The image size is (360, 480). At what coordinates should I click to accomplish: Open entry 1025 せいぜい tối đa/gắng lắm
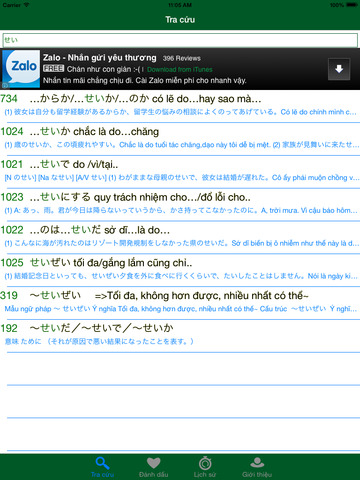point(180,270)
